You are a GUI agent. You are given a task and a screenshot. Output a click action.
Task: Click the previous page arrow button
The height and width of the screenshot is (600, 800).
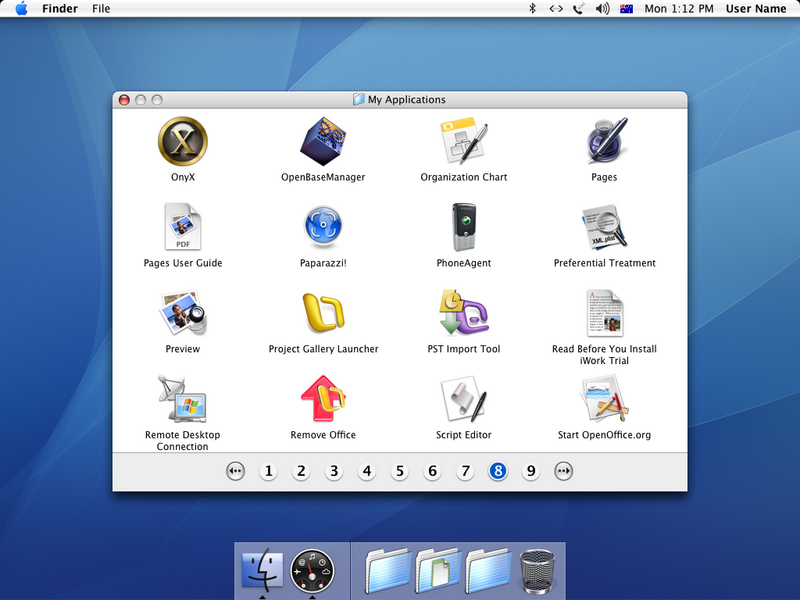click(x=235, y=471)
